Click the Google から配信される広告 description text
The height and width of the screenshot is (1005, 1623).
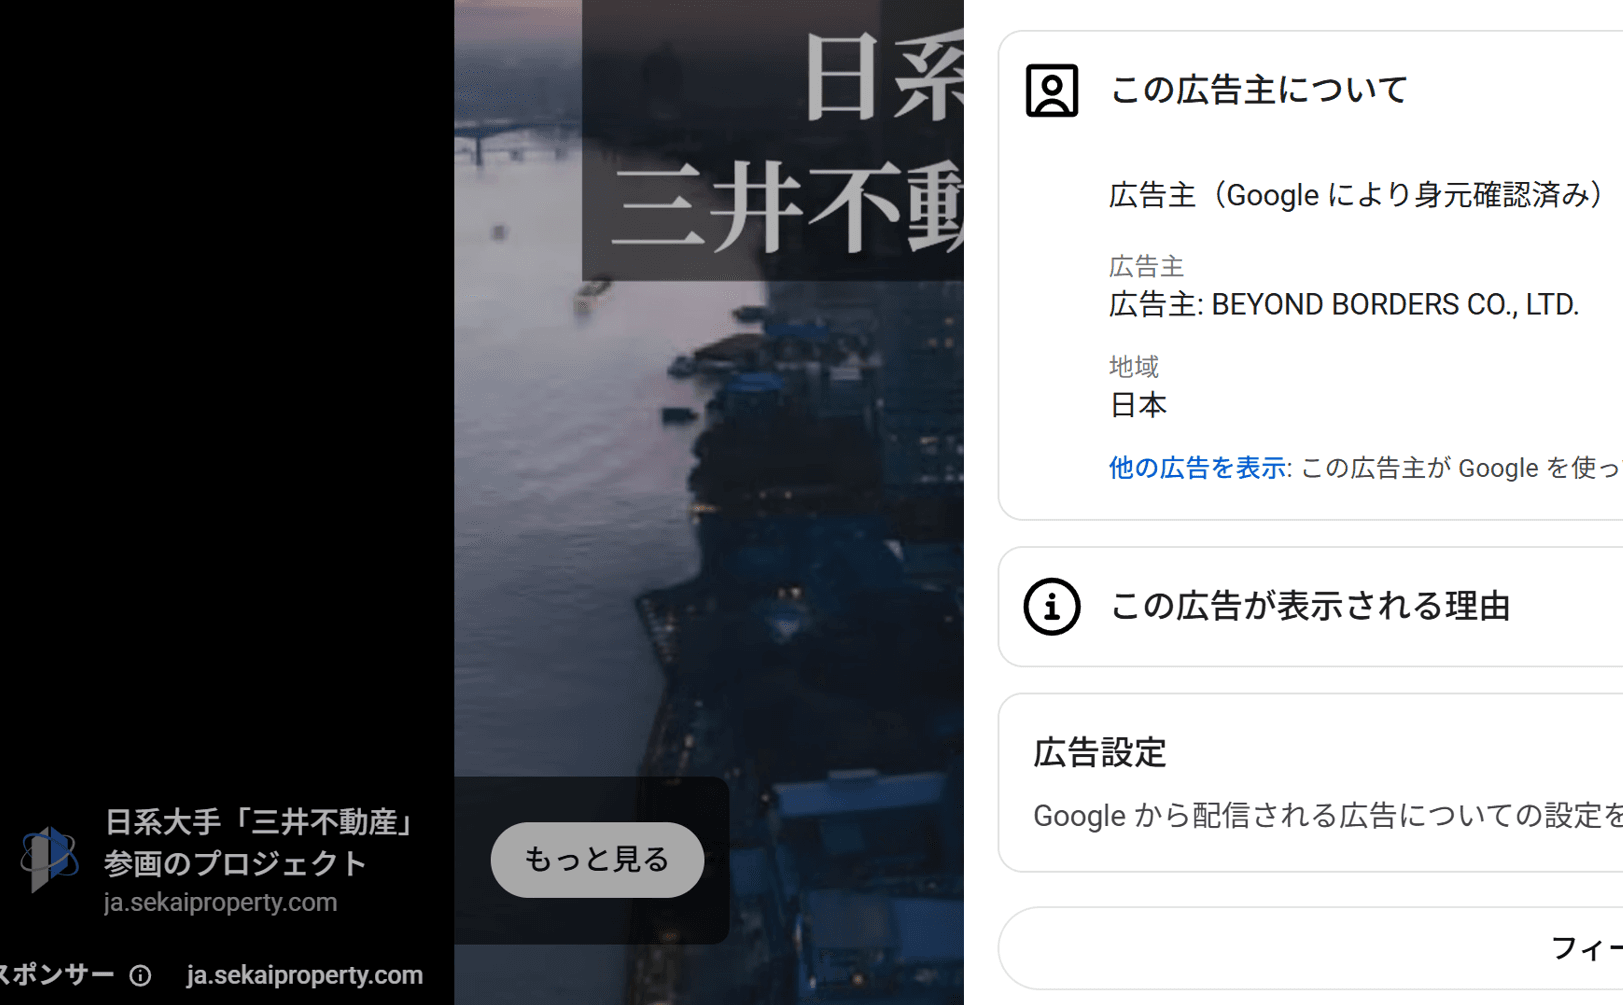1327,816
